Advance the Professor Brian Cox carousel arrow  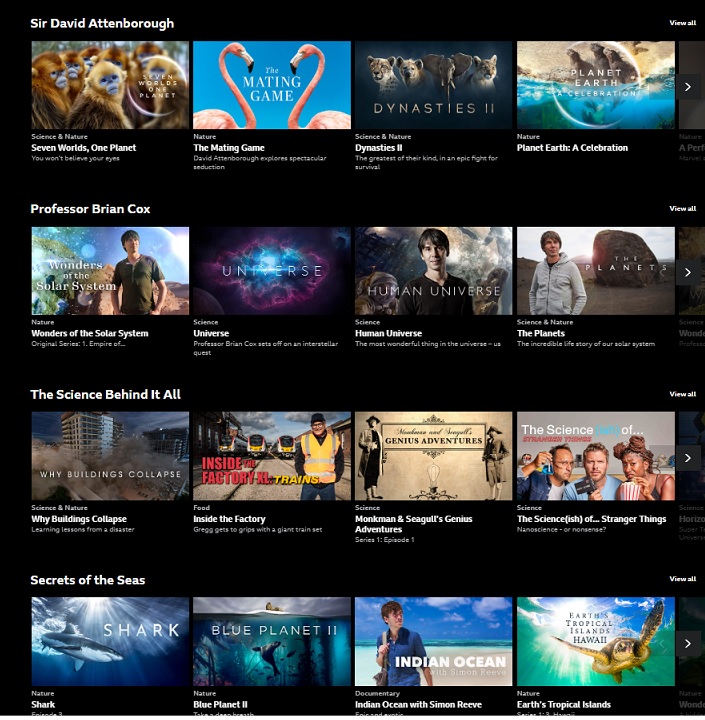click(x=688, y=272)
